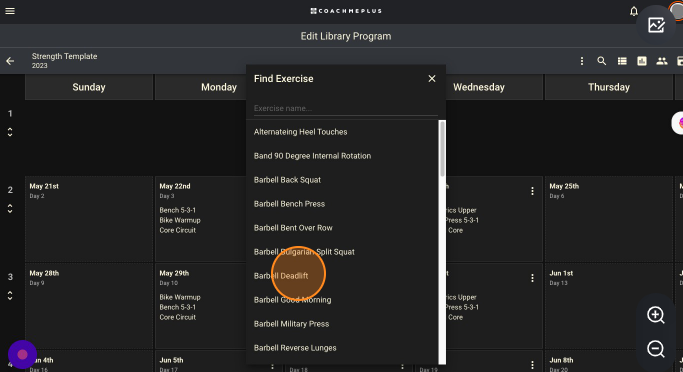Click the Strength Template program title
Image resolution: width=683 pixels, height=372 pixels.
pyautogui.click(x=64, y=56)
